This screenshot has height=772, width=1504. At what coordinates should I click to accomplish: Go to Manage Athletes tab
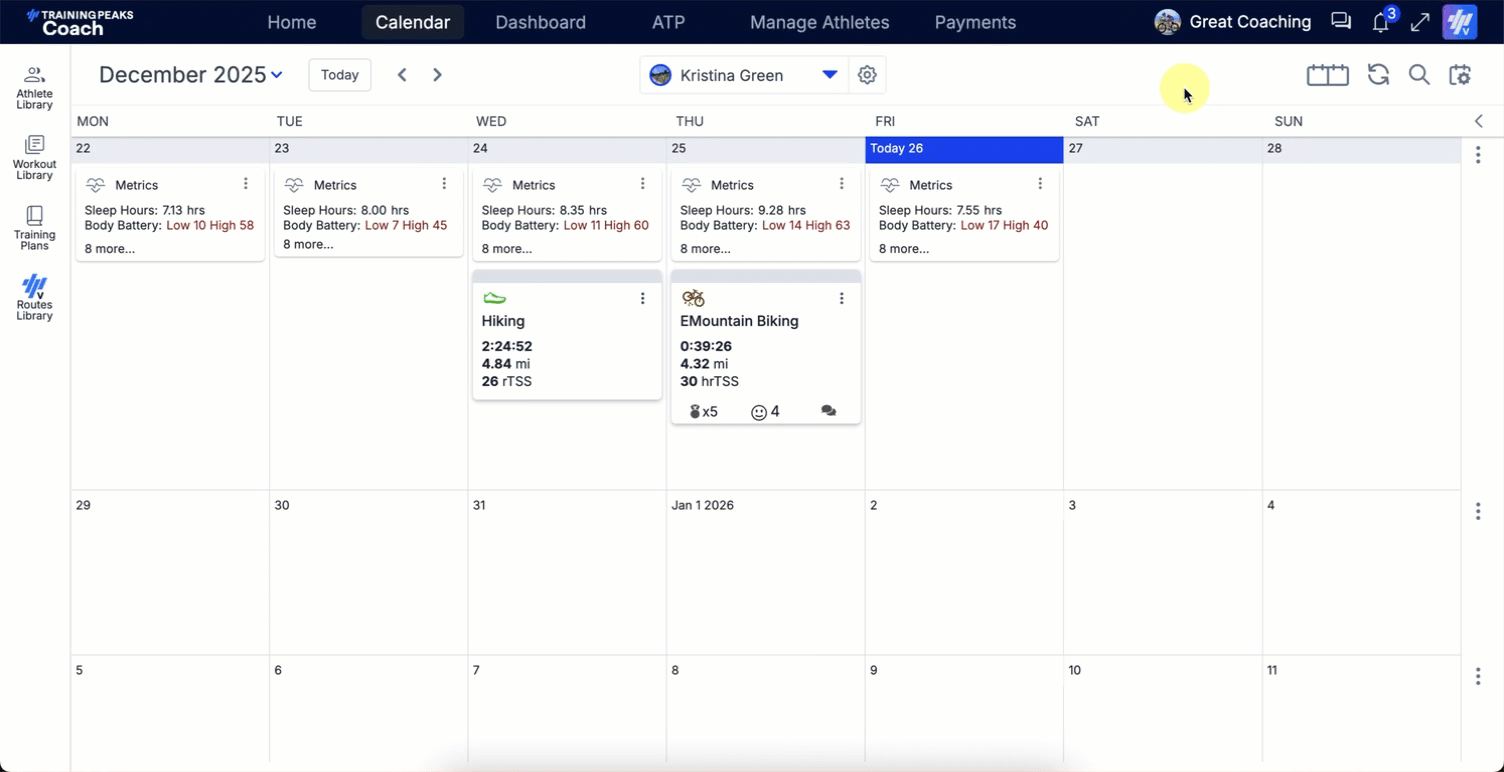click(819, 22)
